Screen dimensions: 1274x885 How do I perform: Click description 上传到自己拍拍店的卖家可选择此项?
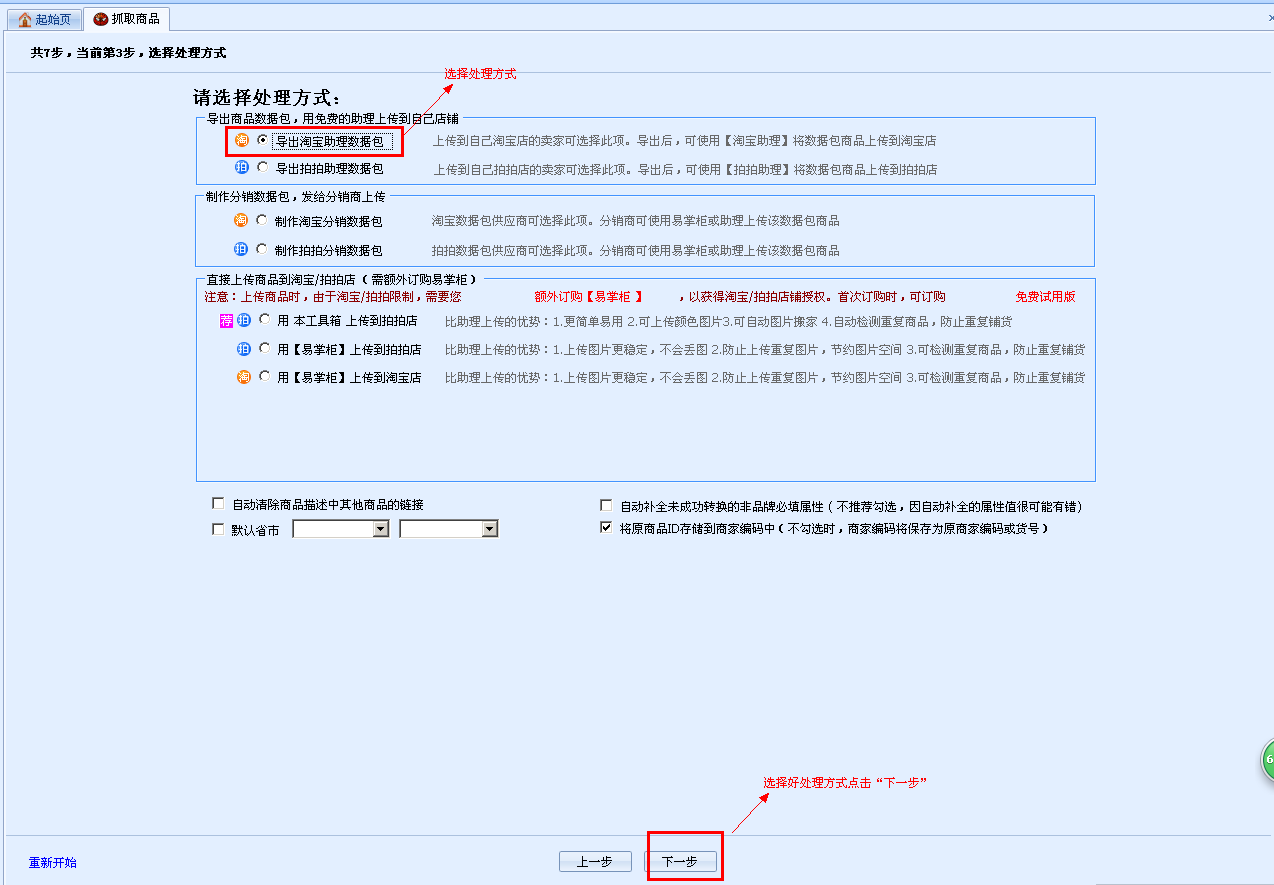pyautogui.click(x=532, y=170)
